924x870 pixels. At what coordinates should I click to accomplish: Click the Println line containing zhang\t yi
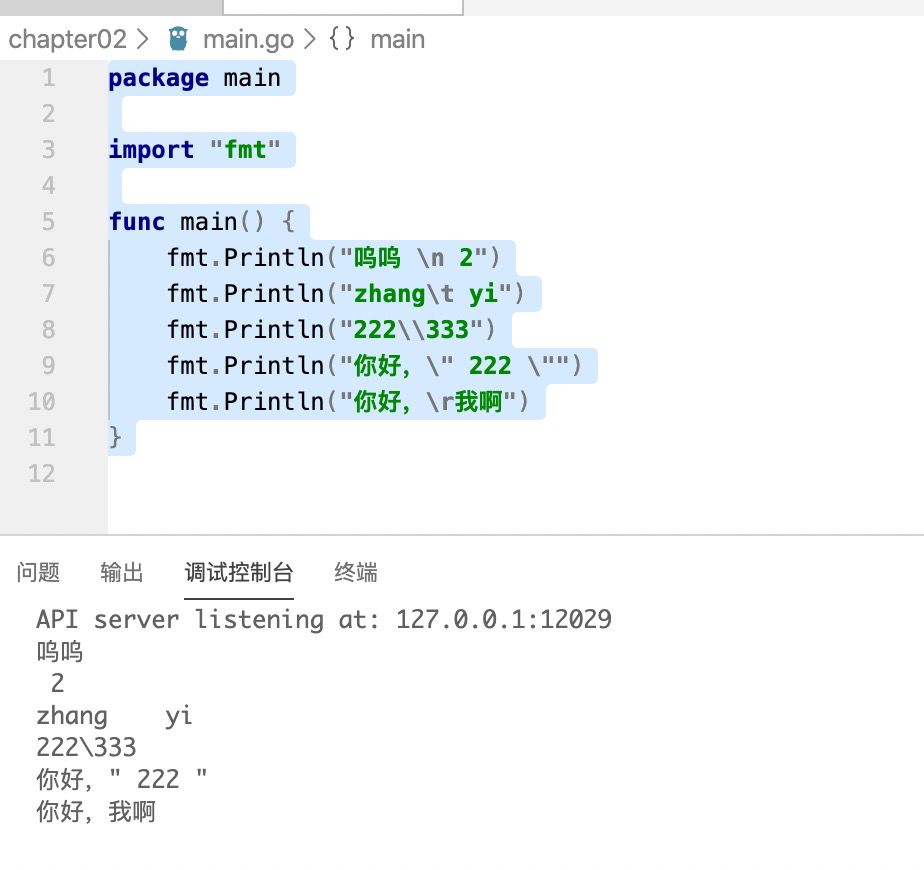pyautogui.click(x=345, y=294)
